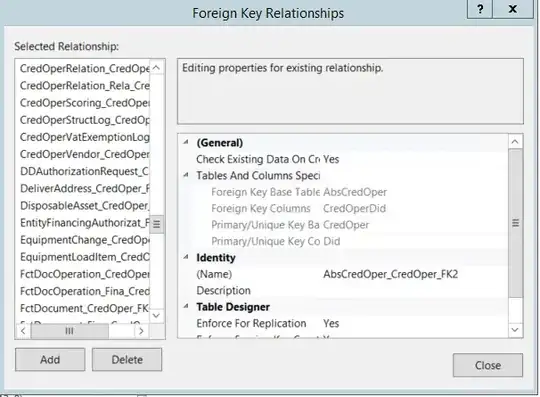The width and height of the screenshot is (540, 397).
Task: Select Check Existing Data On Creation property
Action: (258, 159)
